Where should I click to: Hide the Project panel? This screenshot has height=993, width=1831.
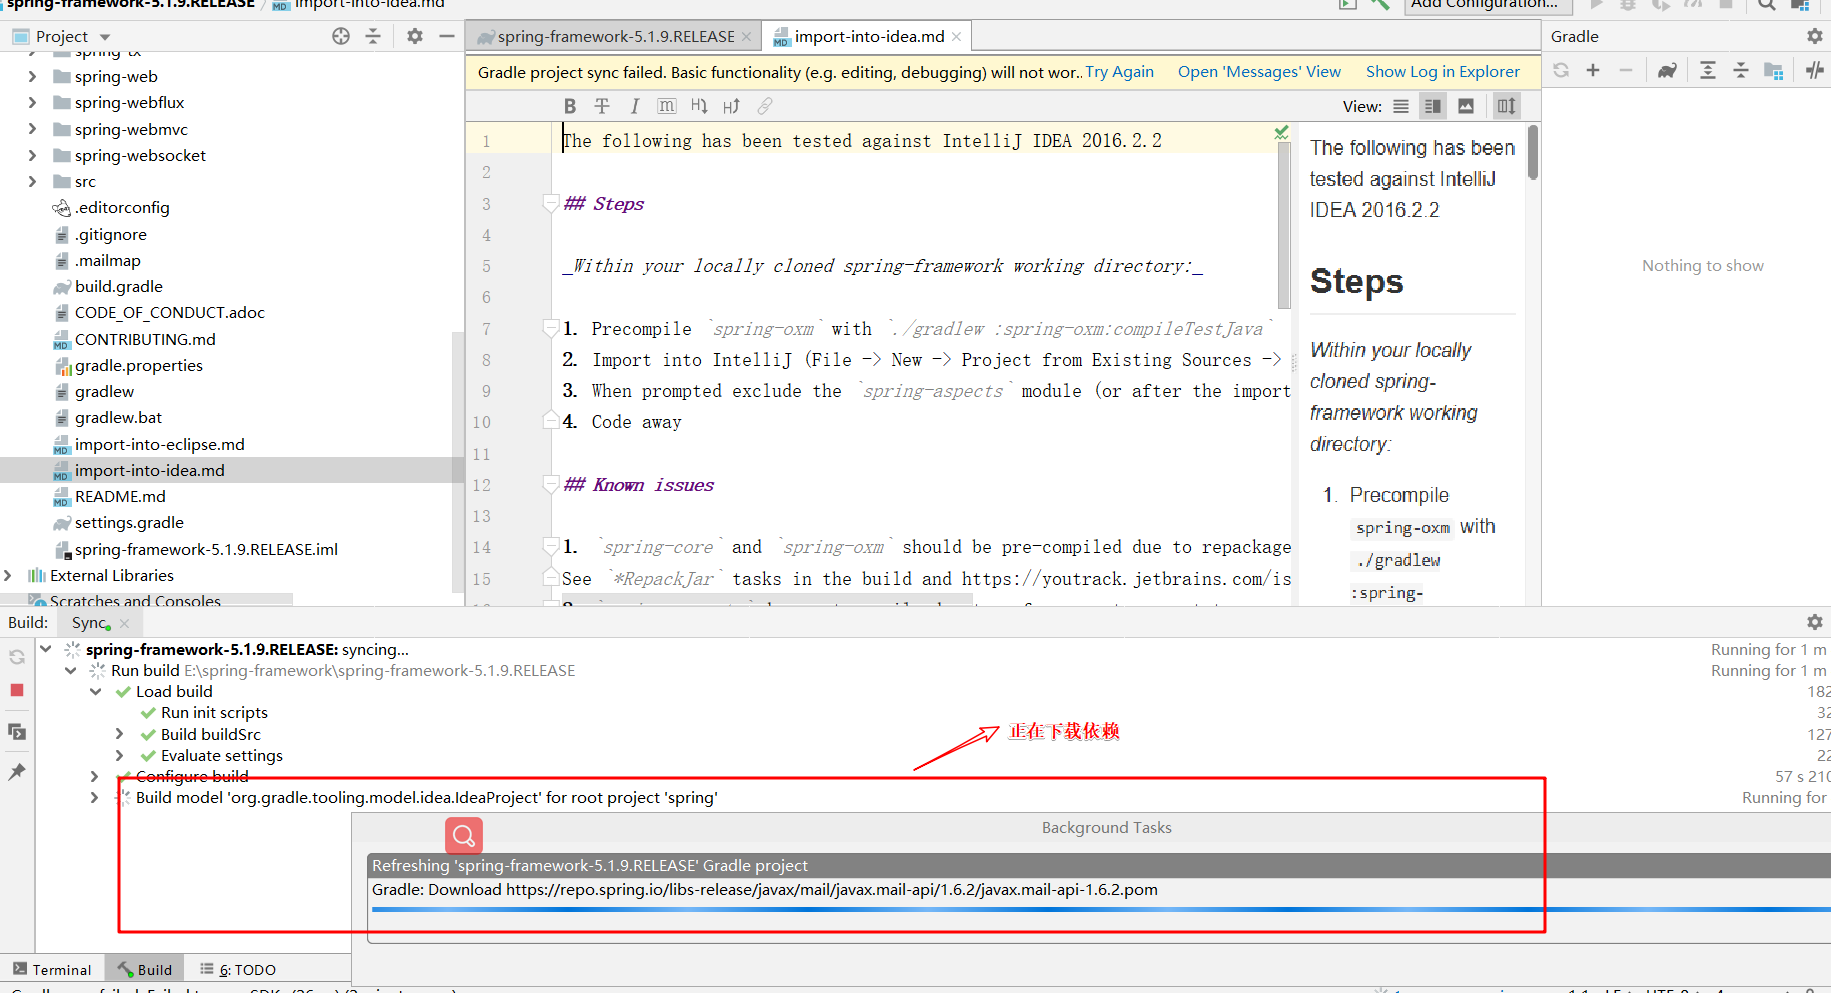[447, 36]
